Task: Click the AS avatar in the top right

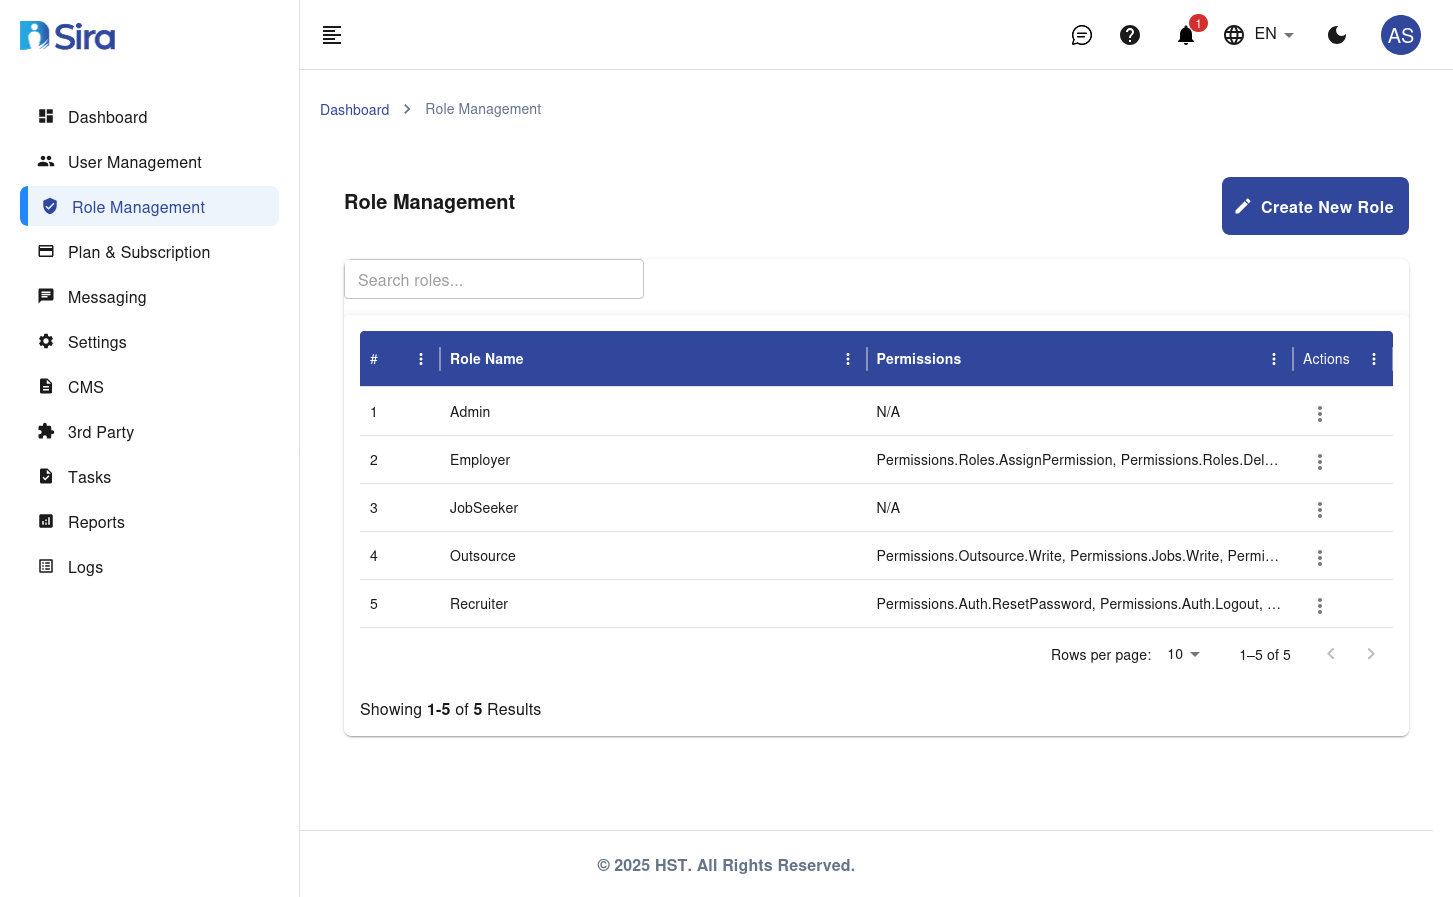Action: click(x=1400, y=34)
